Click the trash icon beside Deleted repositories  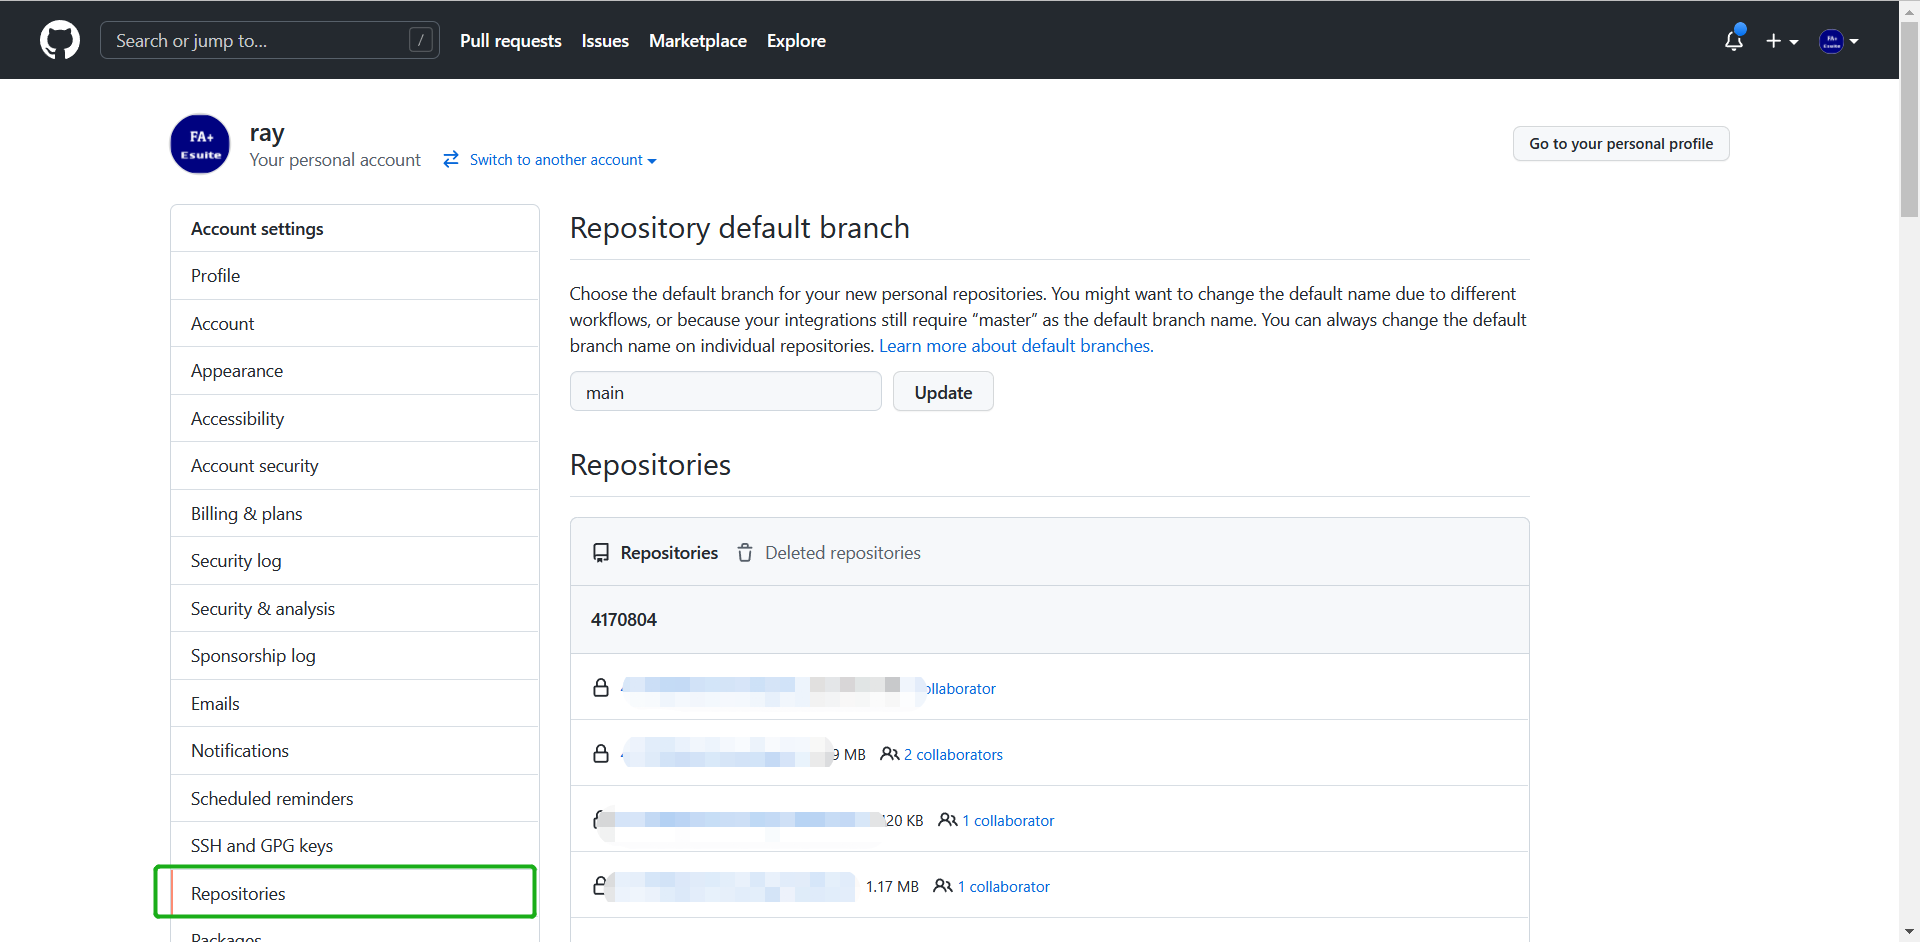(745, 553)
